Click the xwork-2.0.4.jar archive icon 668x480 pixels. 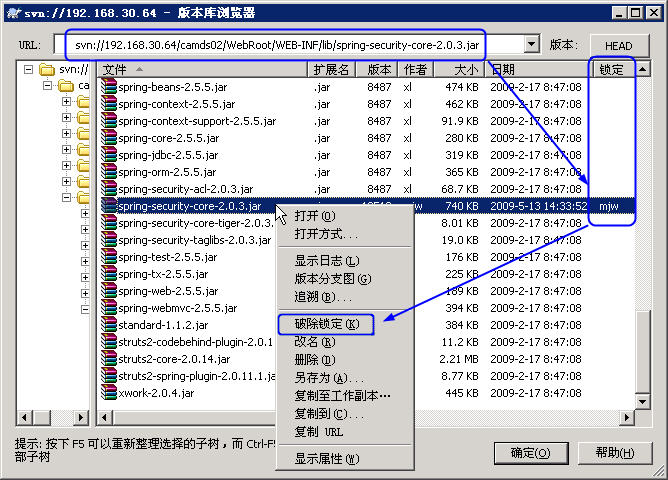pyautogui.click(x=109, y=393)
